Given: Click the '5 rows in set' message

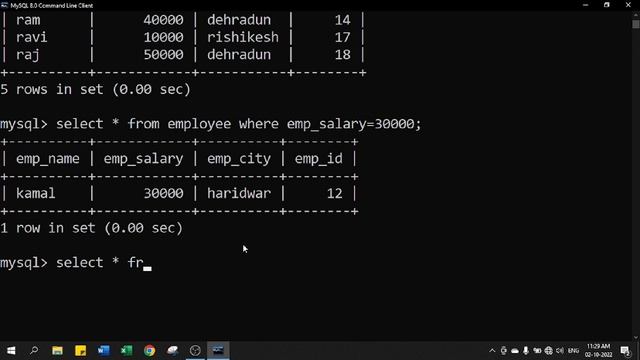Looking at the screenshot, I should [x=96, y=89].
